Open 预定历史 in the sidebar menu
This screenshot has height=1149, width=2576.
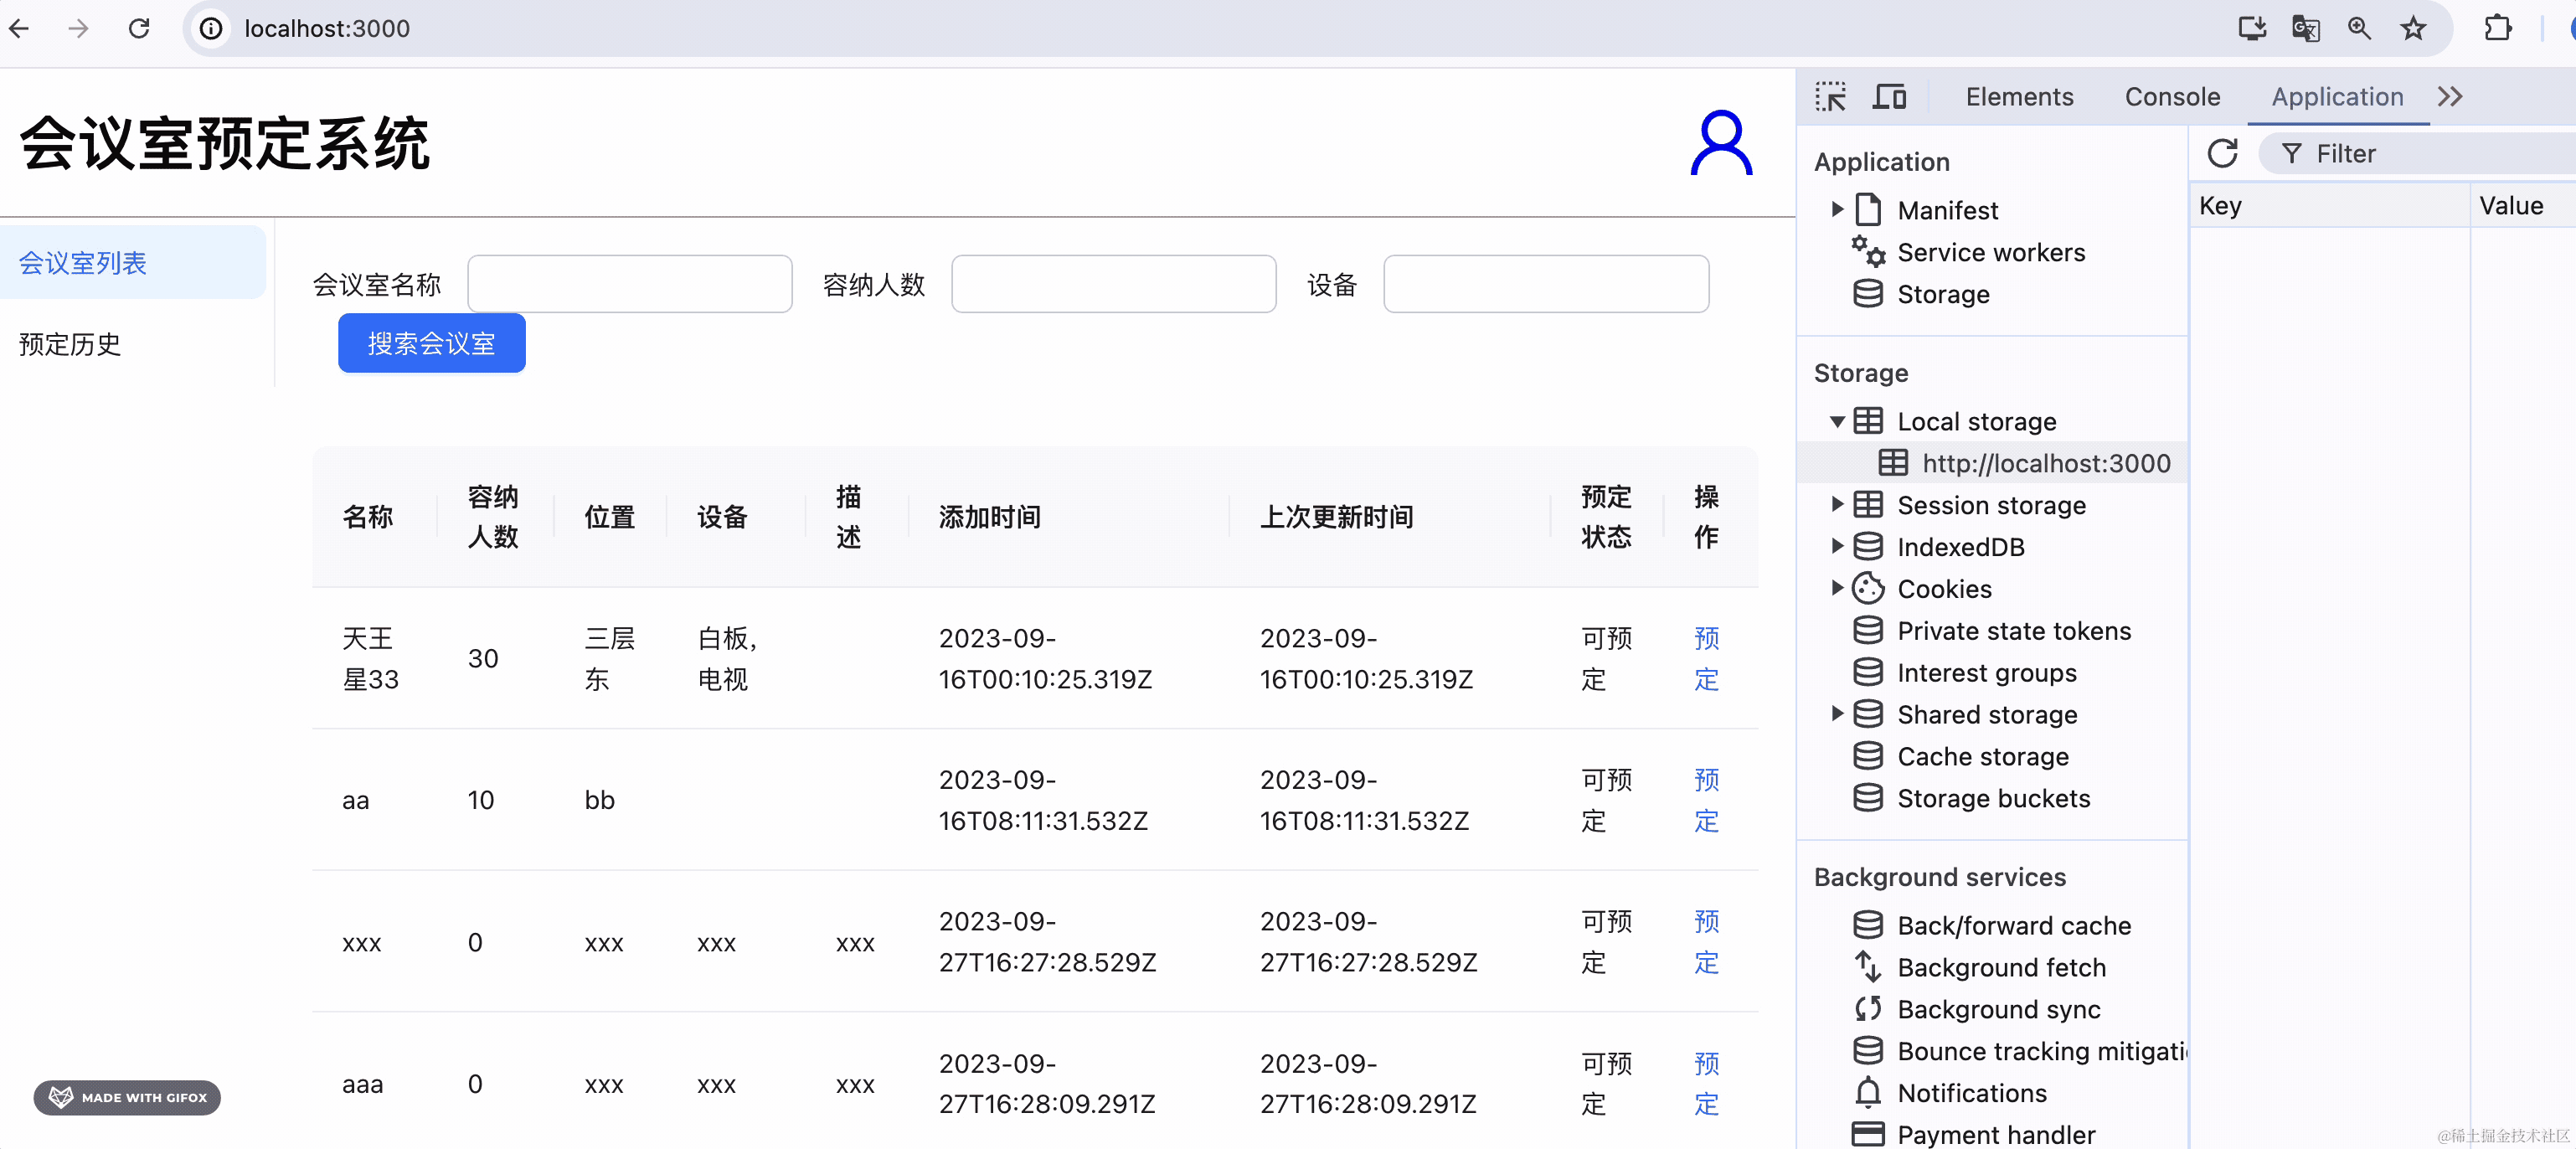click(70, 344)
